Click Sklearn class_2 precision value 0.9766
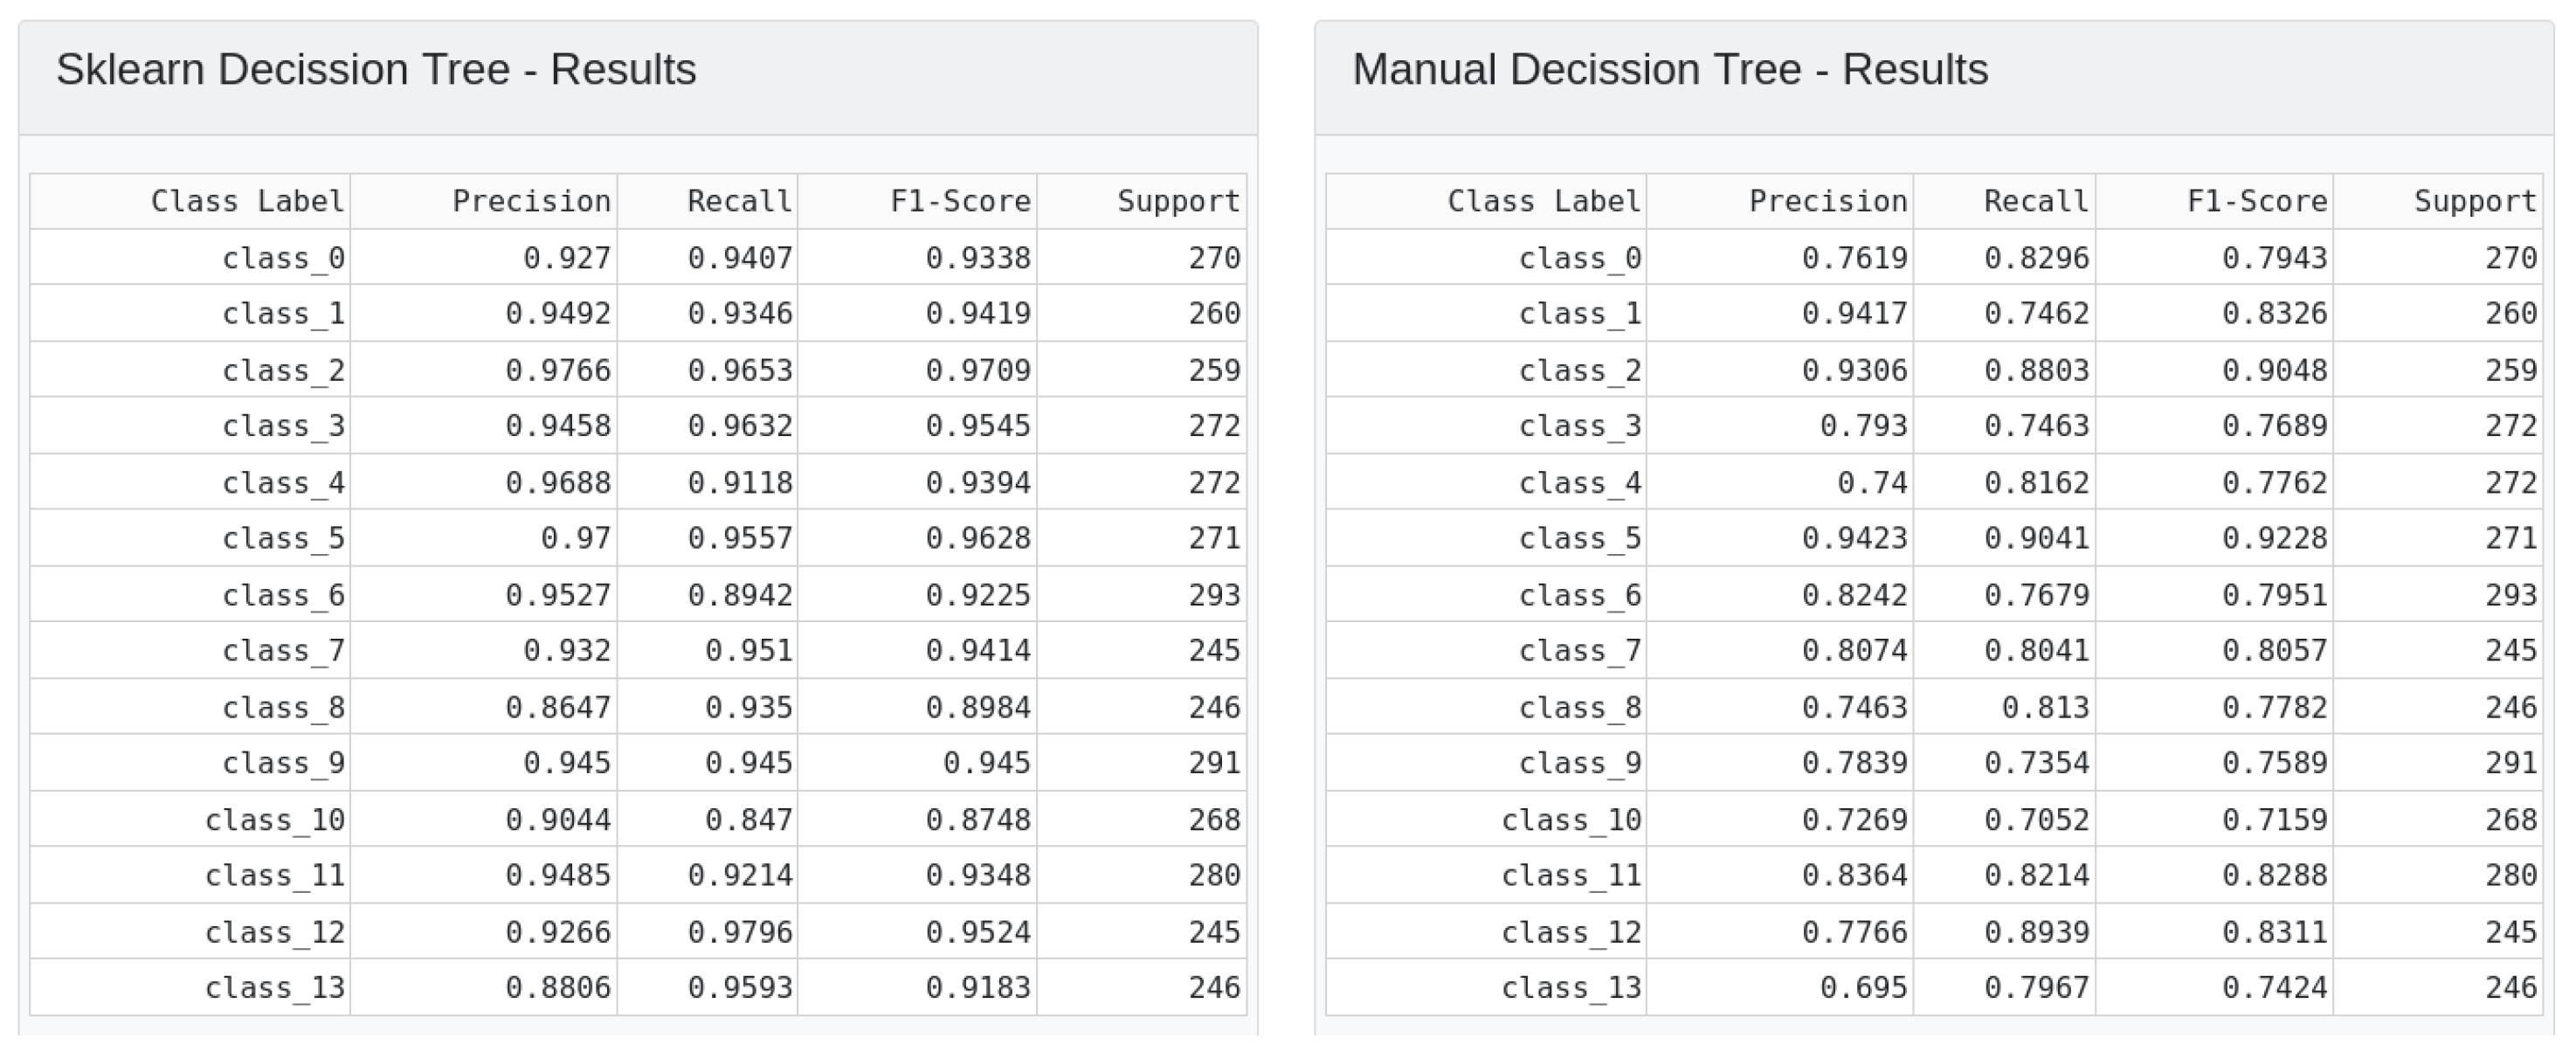The height and width of the screenshot is (1059, 2576). point(557,370)
